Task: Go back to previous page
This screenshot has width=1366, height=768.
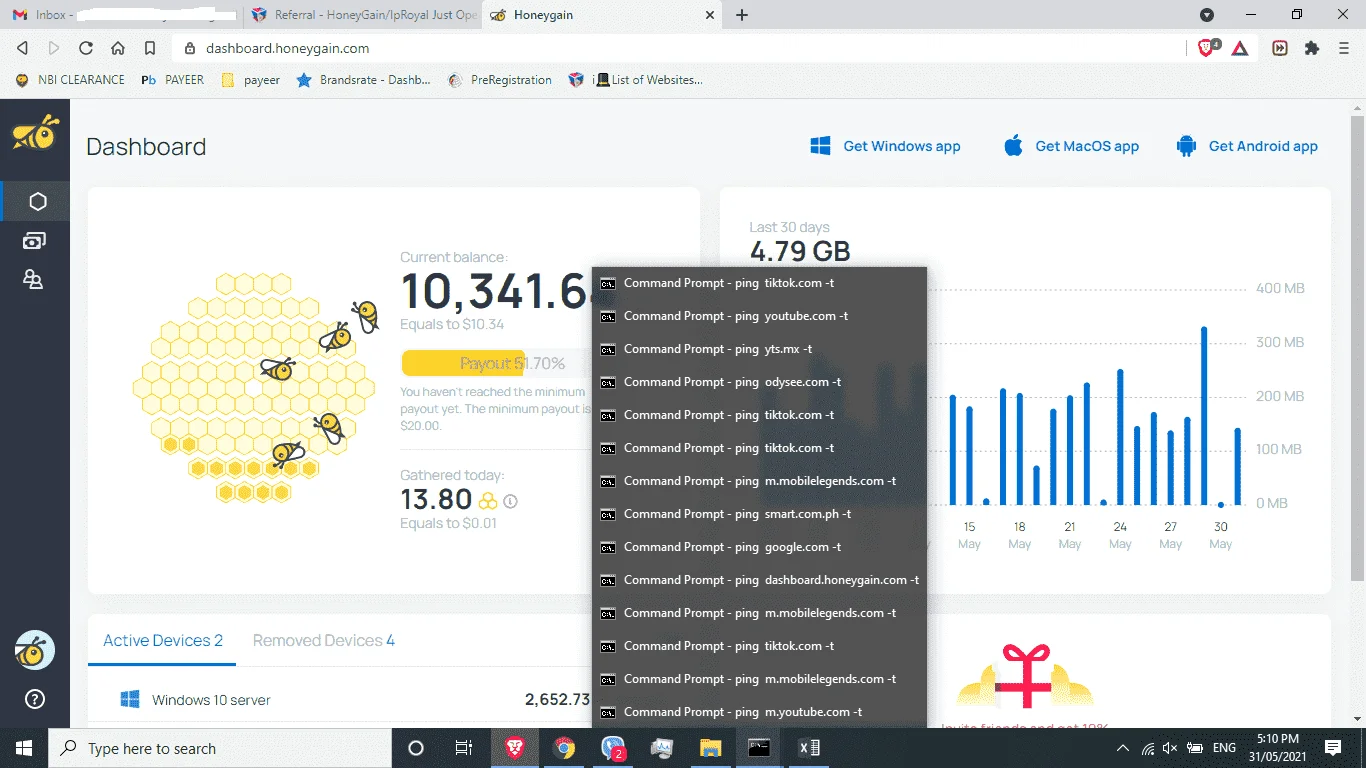Action: click(22, 48)
